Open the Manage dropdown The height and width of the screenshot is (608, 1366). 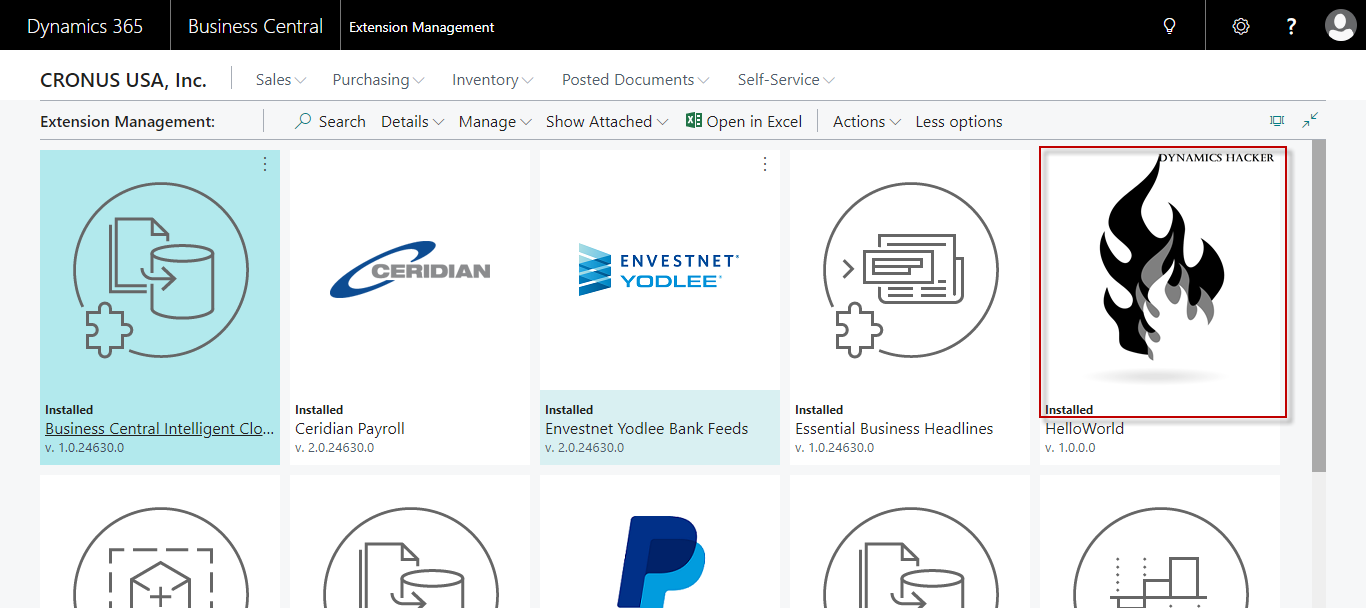click(x=494, y=121)
